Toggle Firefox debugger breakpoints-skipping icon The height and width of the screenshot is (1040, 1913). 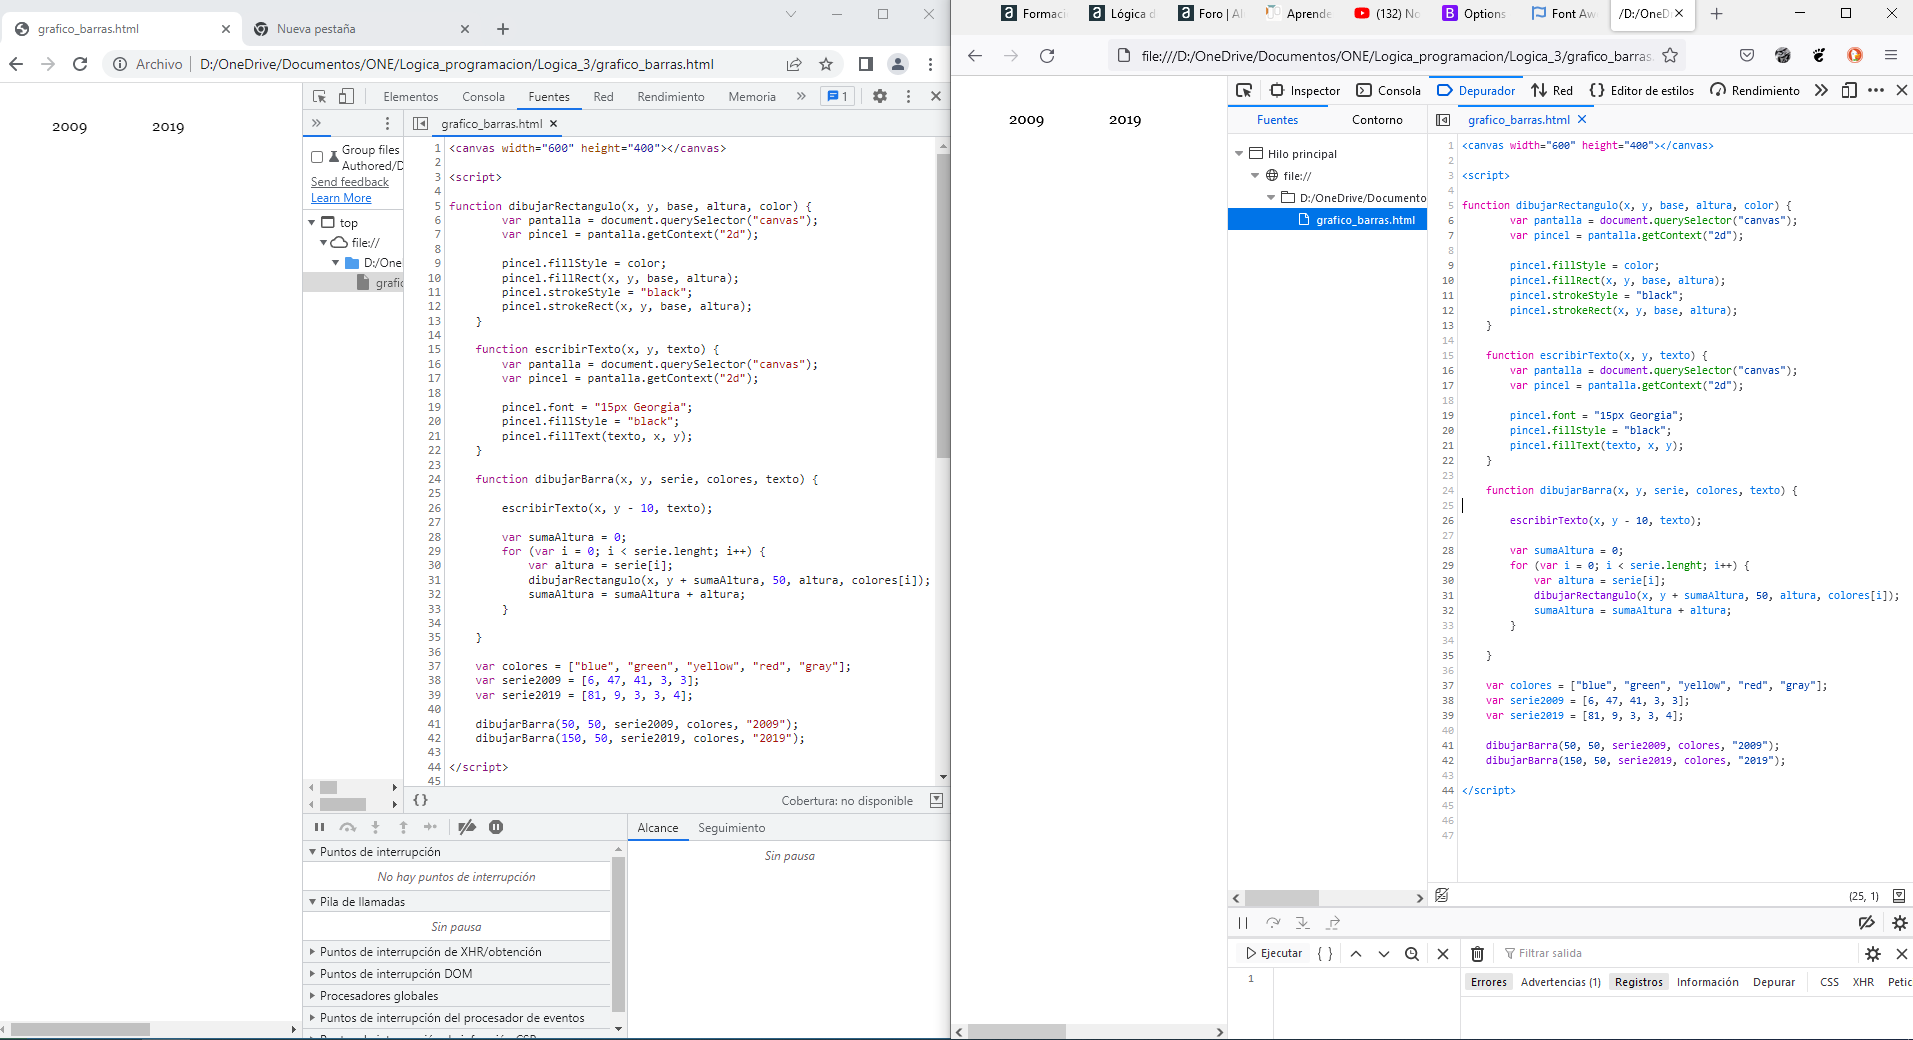point(1866,923)
